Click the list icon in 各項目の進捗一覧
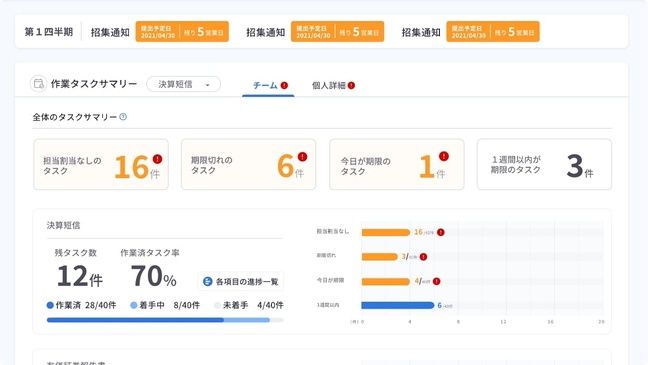Screen dimensions: 648x365 pos(208,282)
